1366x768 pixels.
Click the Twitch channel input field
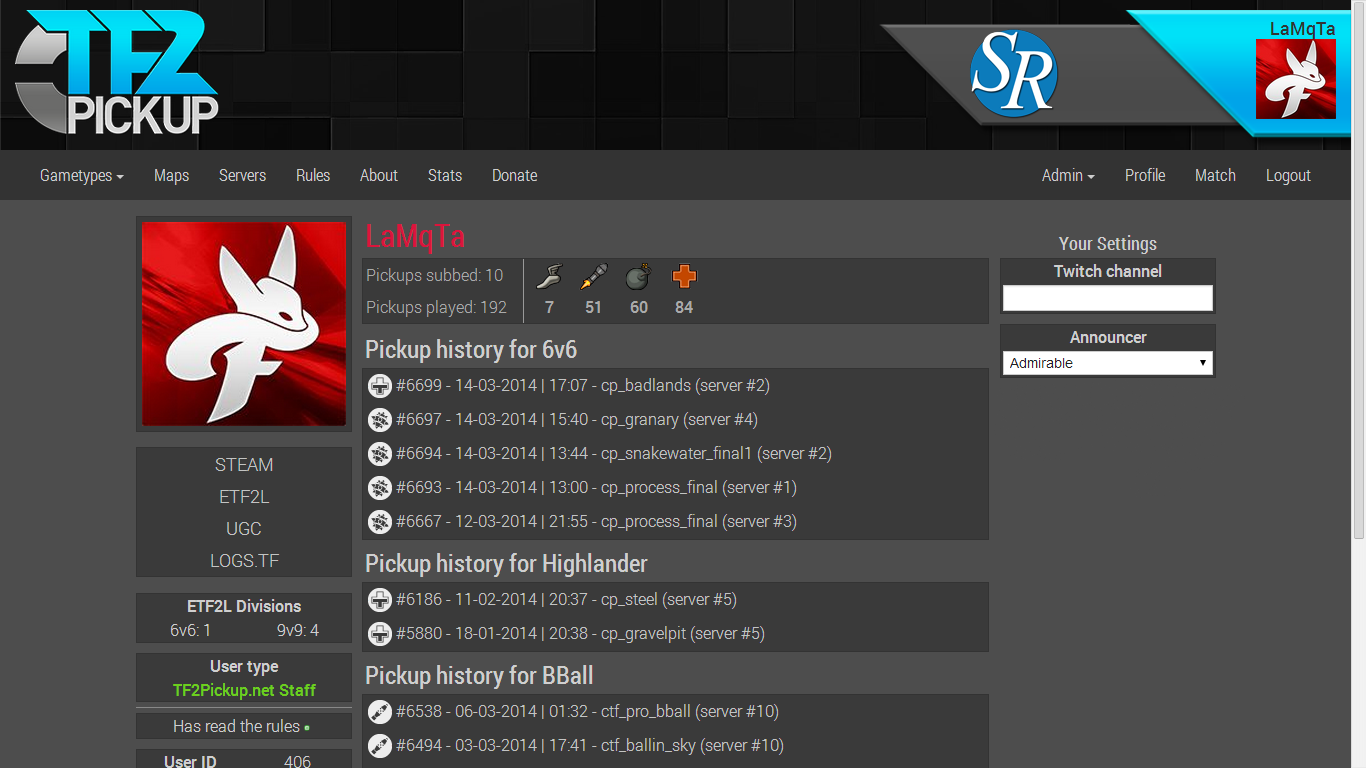coord(1108,298)
